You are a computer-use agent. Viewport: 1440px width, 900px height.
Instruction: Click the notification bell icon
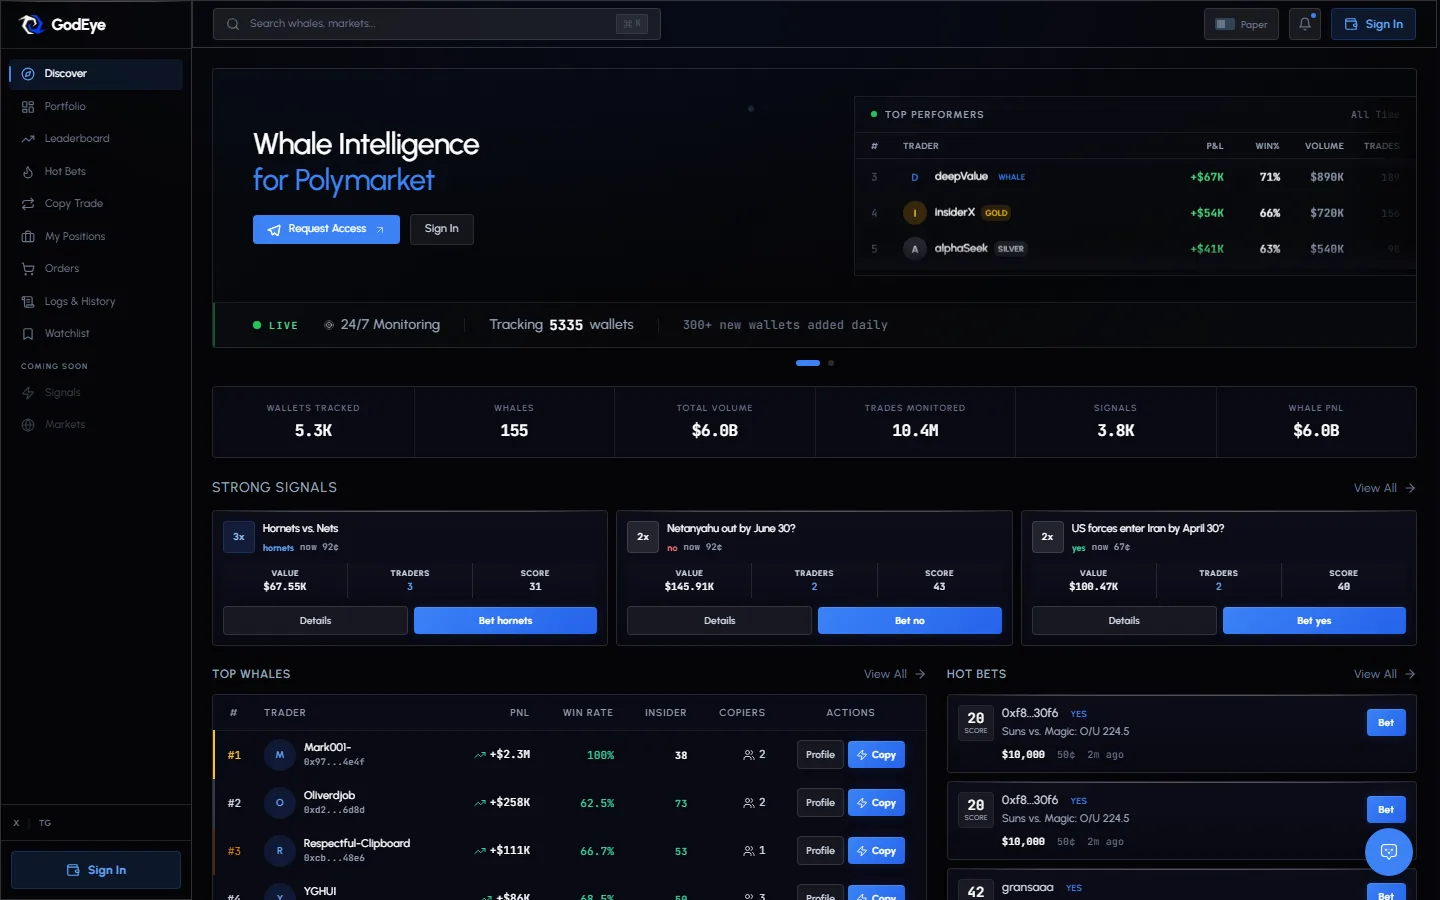click(1305, 24)
